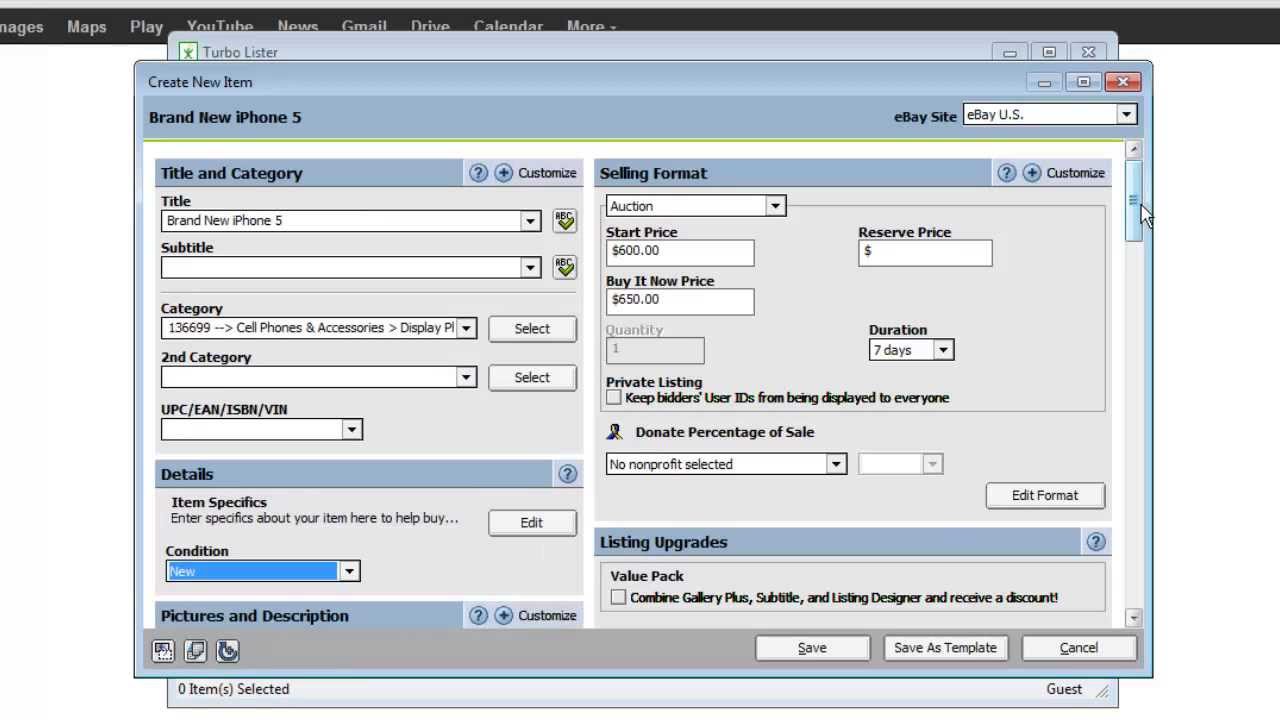Click the Buy It Now Price field
This screenshot has width=1280, height=720.
680,300
